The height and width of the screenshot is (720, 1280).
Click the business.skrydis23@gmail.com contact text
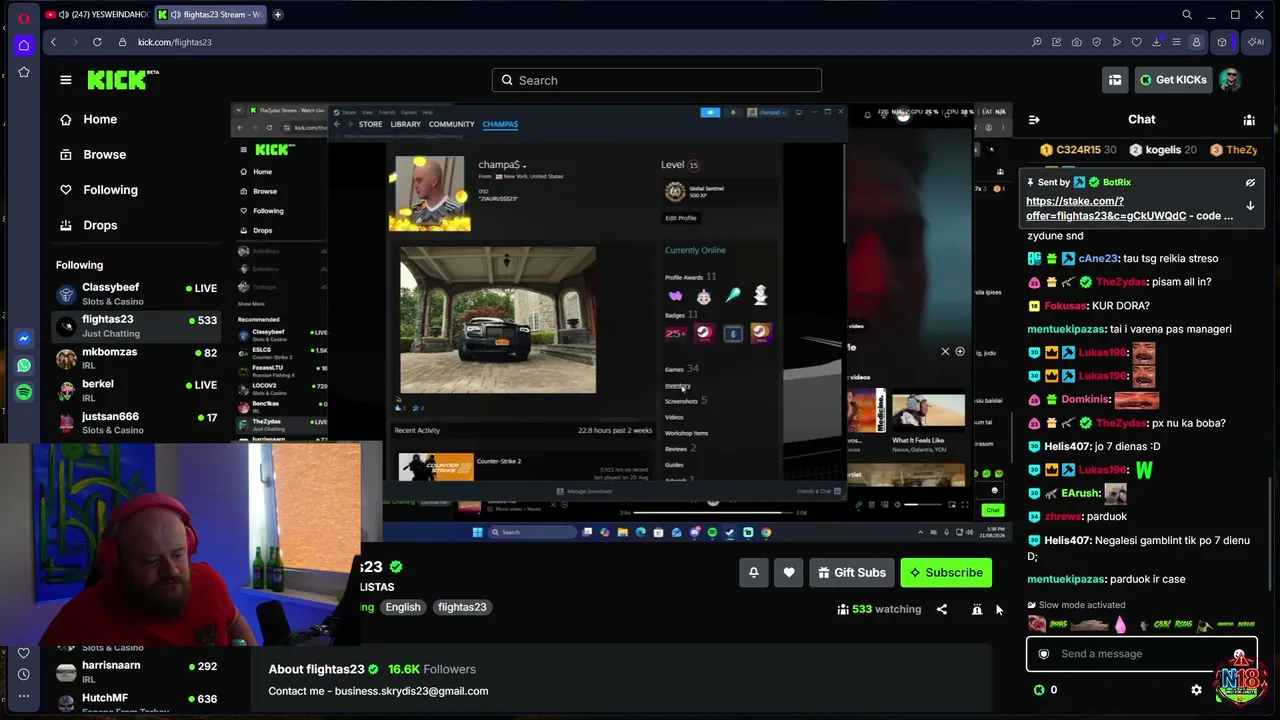411,691
